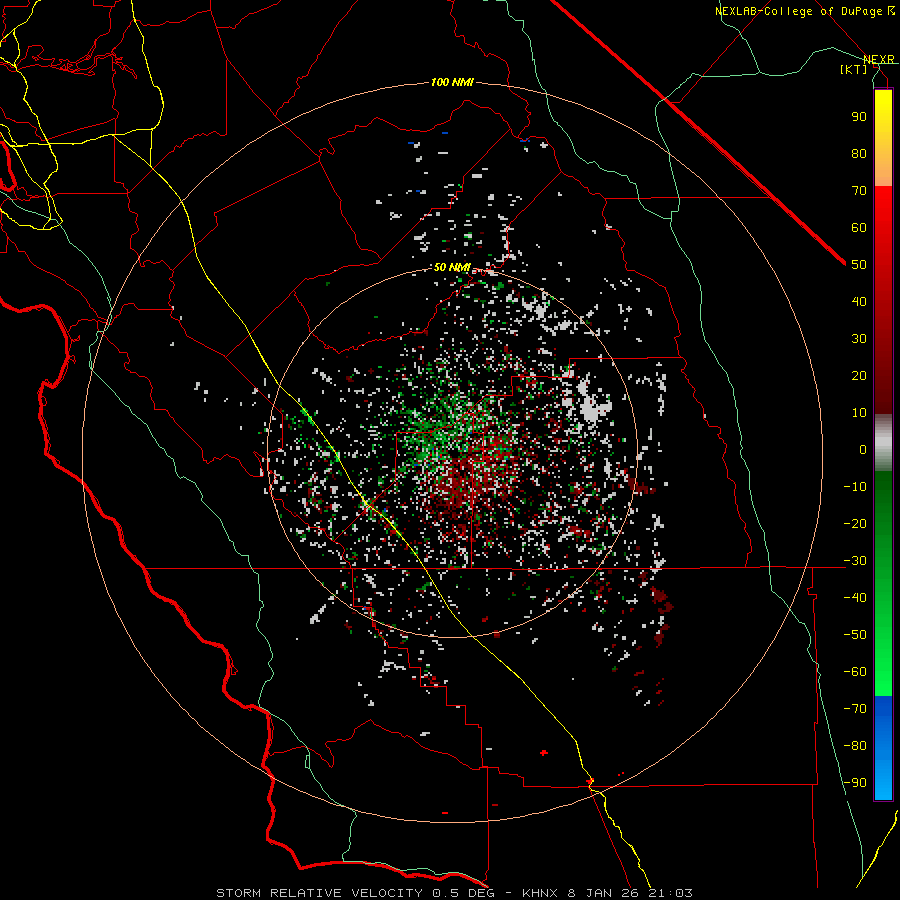
Task: Click the 20 knot scale label
Action: [x=859, y=375]
